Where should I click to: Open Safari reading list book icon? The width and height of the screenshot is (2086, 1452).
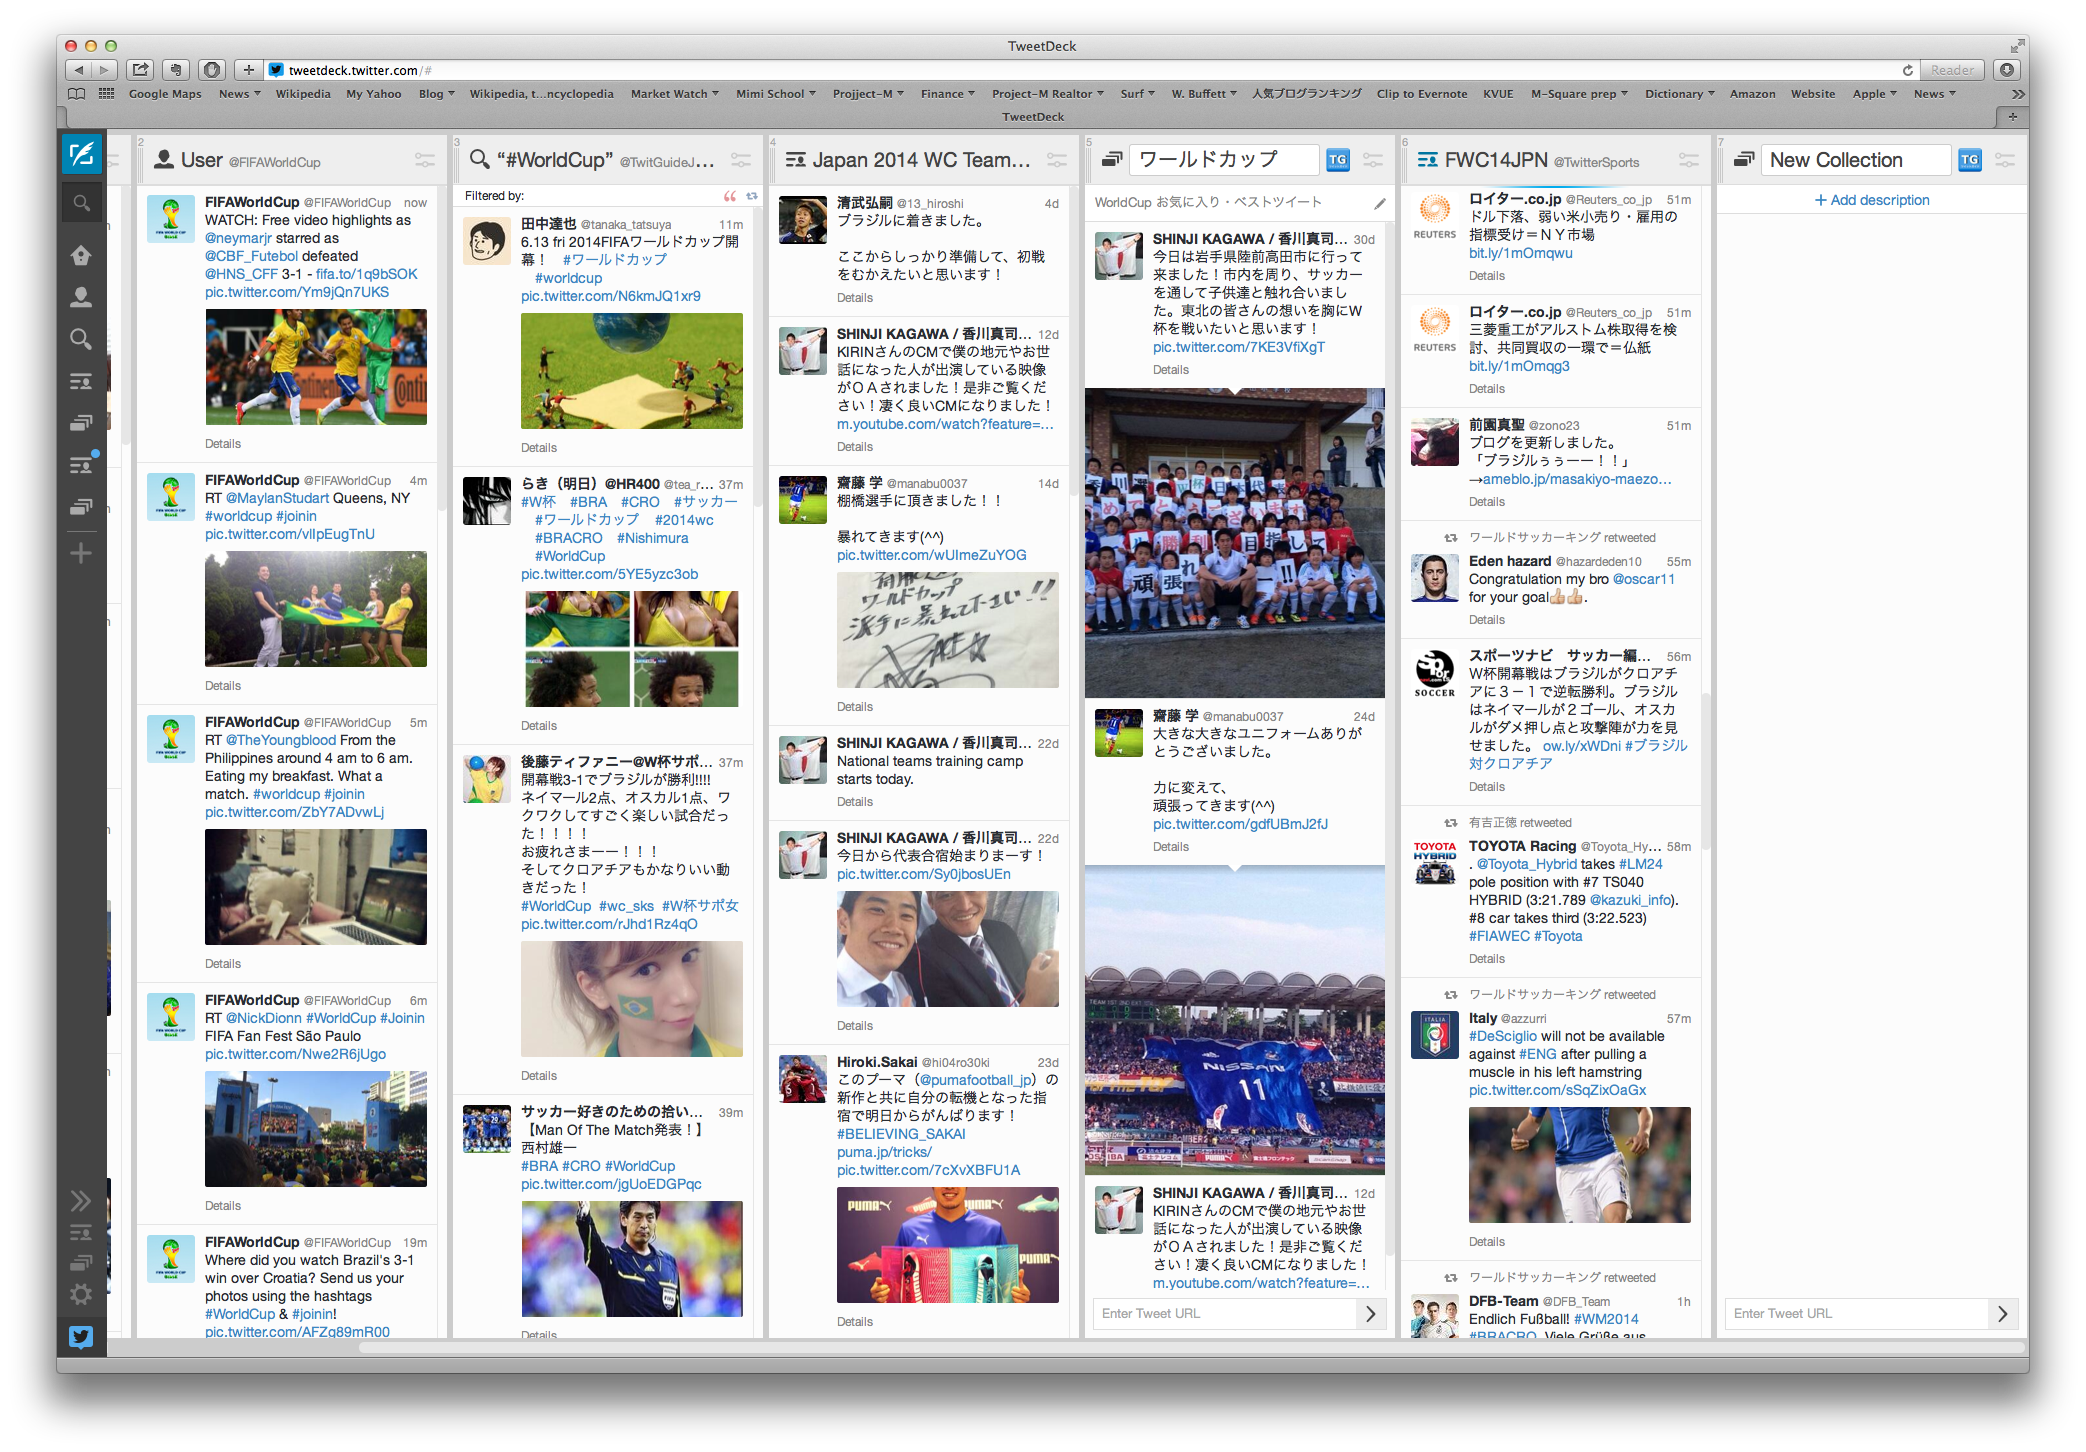76,94
